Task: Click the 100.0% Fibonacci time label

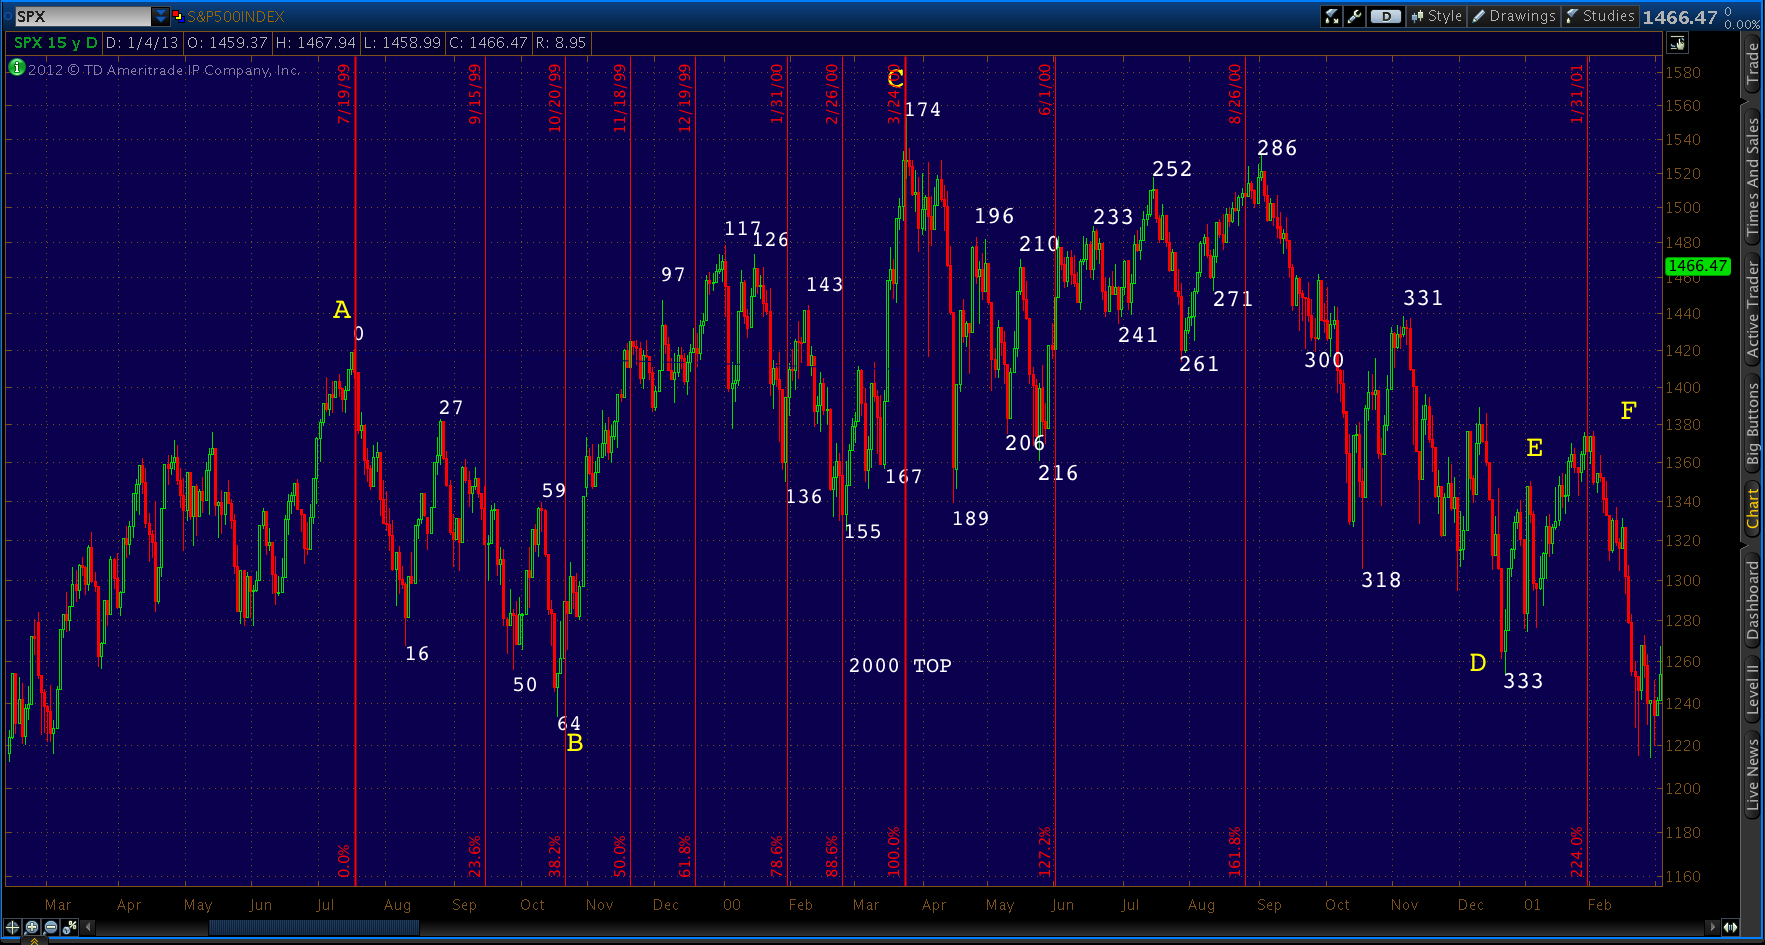Action: click(894, 852)
